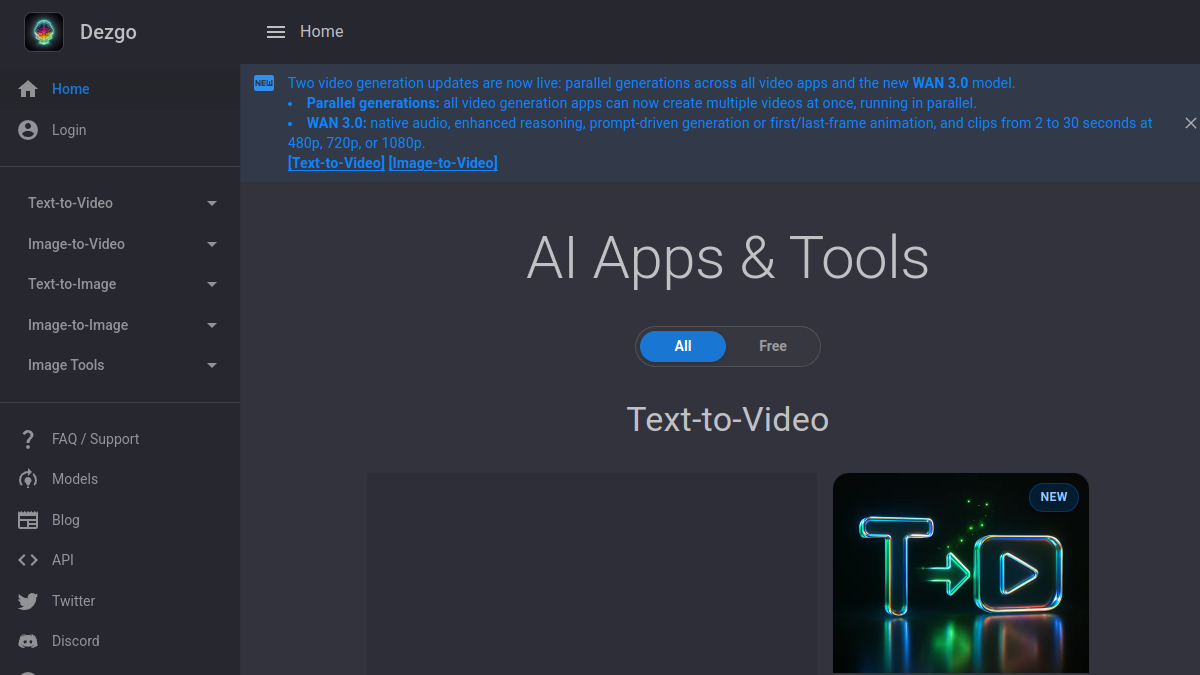
Task: Open the Twitter link
Action: [73, 601]
